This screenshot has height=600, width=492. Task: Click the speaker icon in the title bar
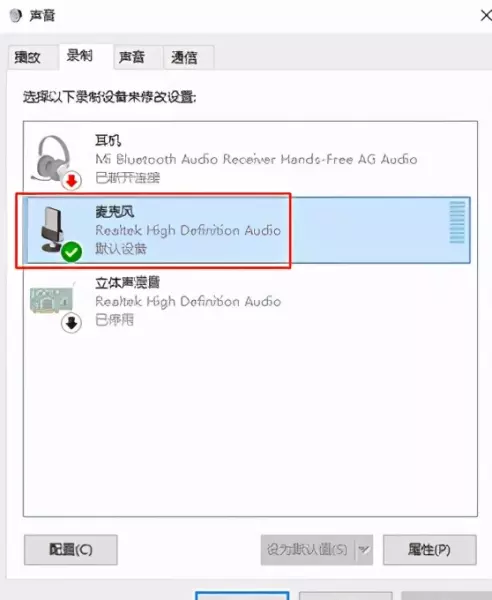(16, 16)
